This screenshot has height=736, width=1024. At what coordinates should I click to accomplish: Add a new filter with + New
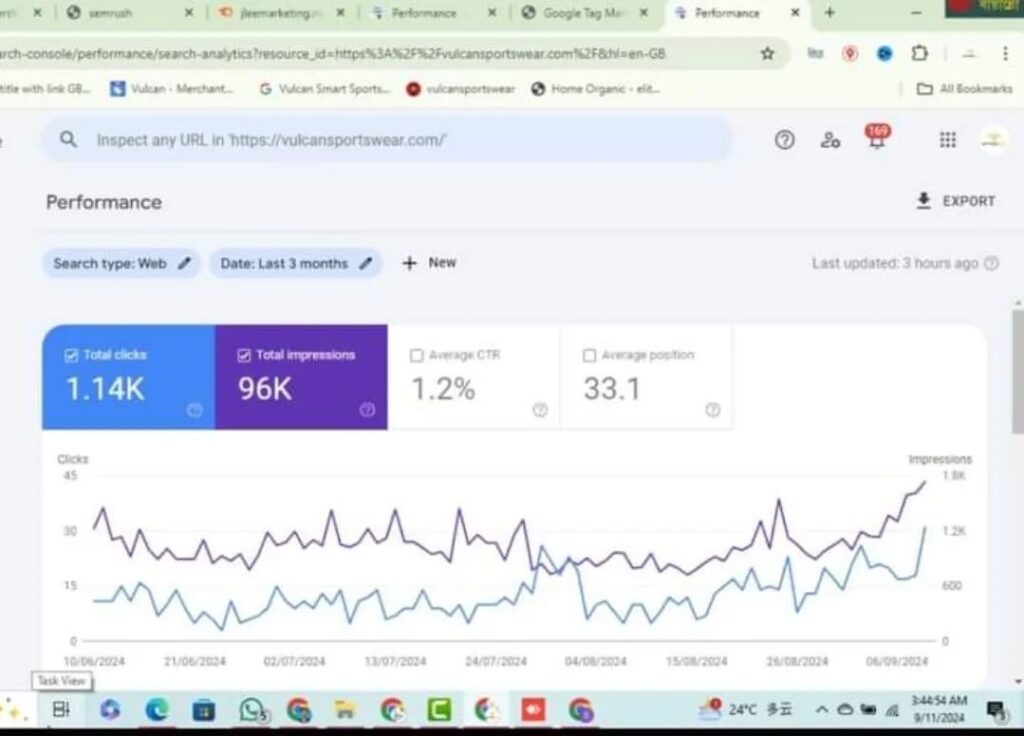click(429, 263)
